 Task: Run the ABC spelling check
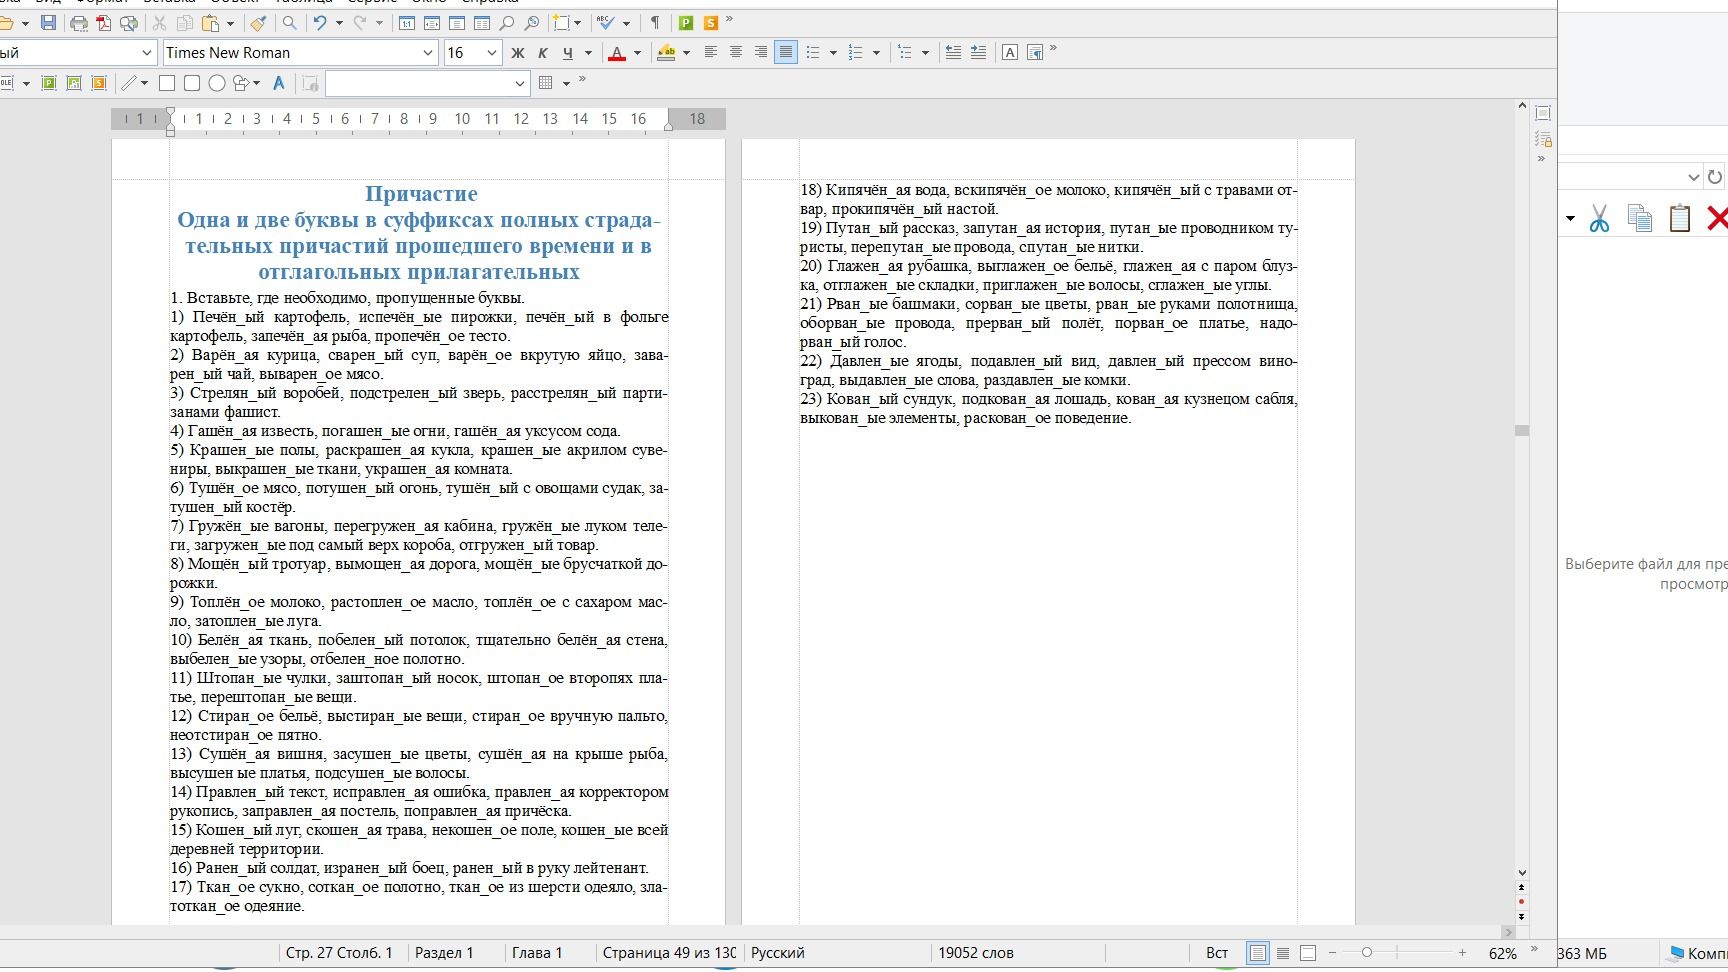pos(605,23)
